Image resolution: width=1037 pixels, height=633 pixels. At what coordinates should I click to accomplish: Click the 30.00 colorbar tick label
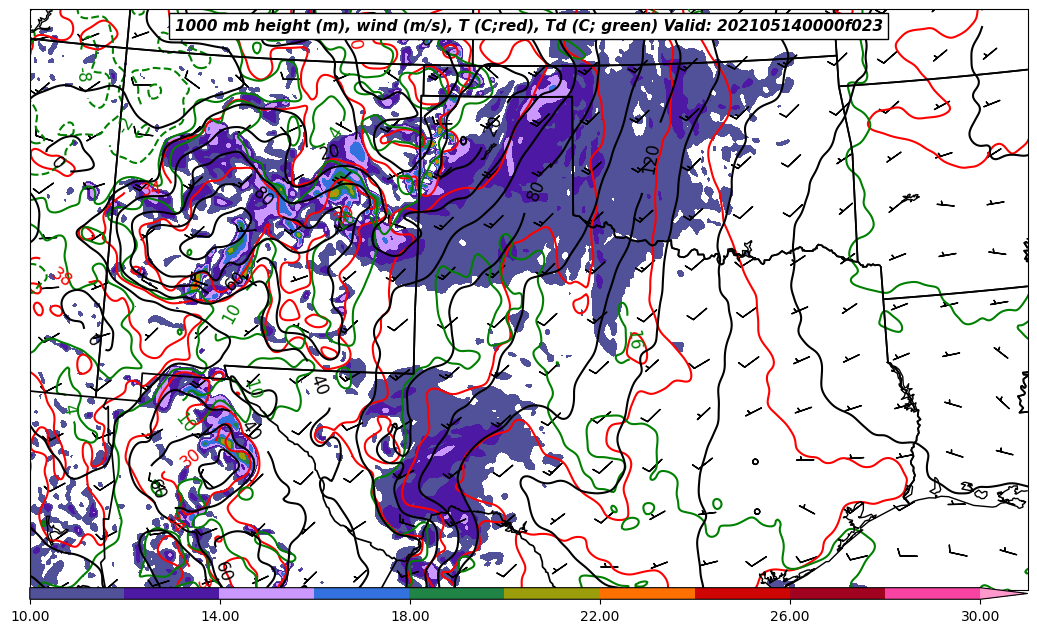pos(980,616)
